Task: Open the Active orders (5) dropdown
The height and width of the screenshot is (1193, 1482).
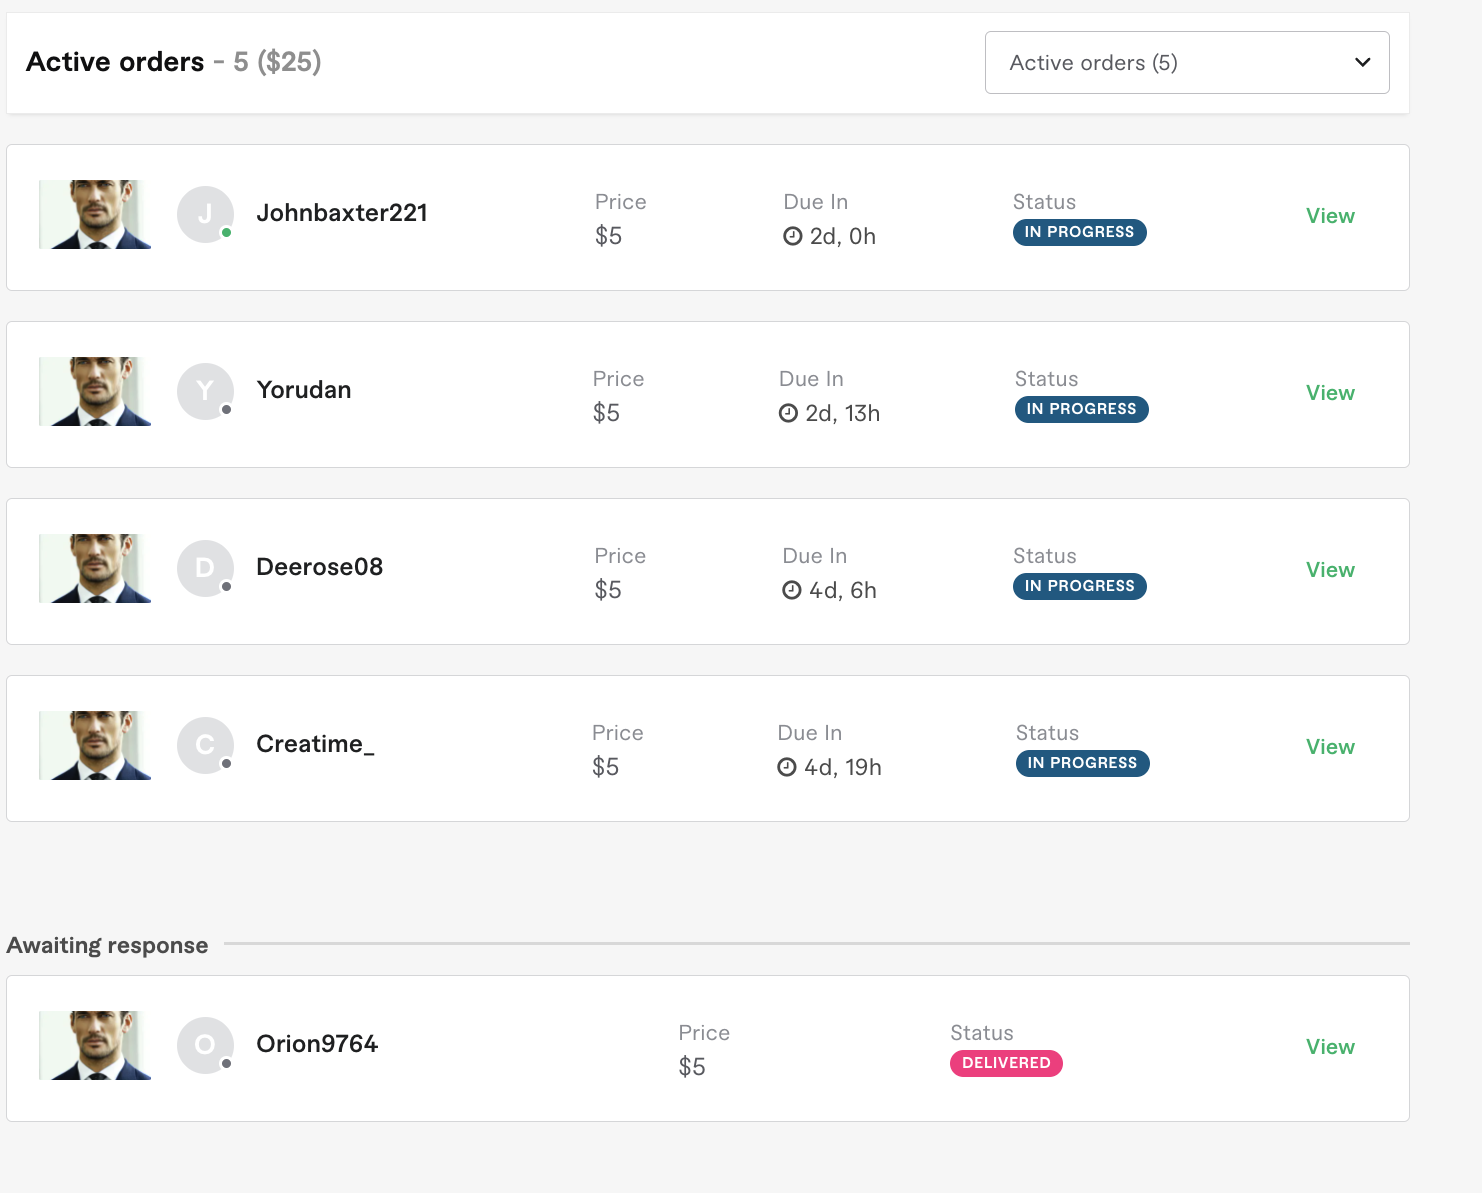Action: coord(1187,62)
